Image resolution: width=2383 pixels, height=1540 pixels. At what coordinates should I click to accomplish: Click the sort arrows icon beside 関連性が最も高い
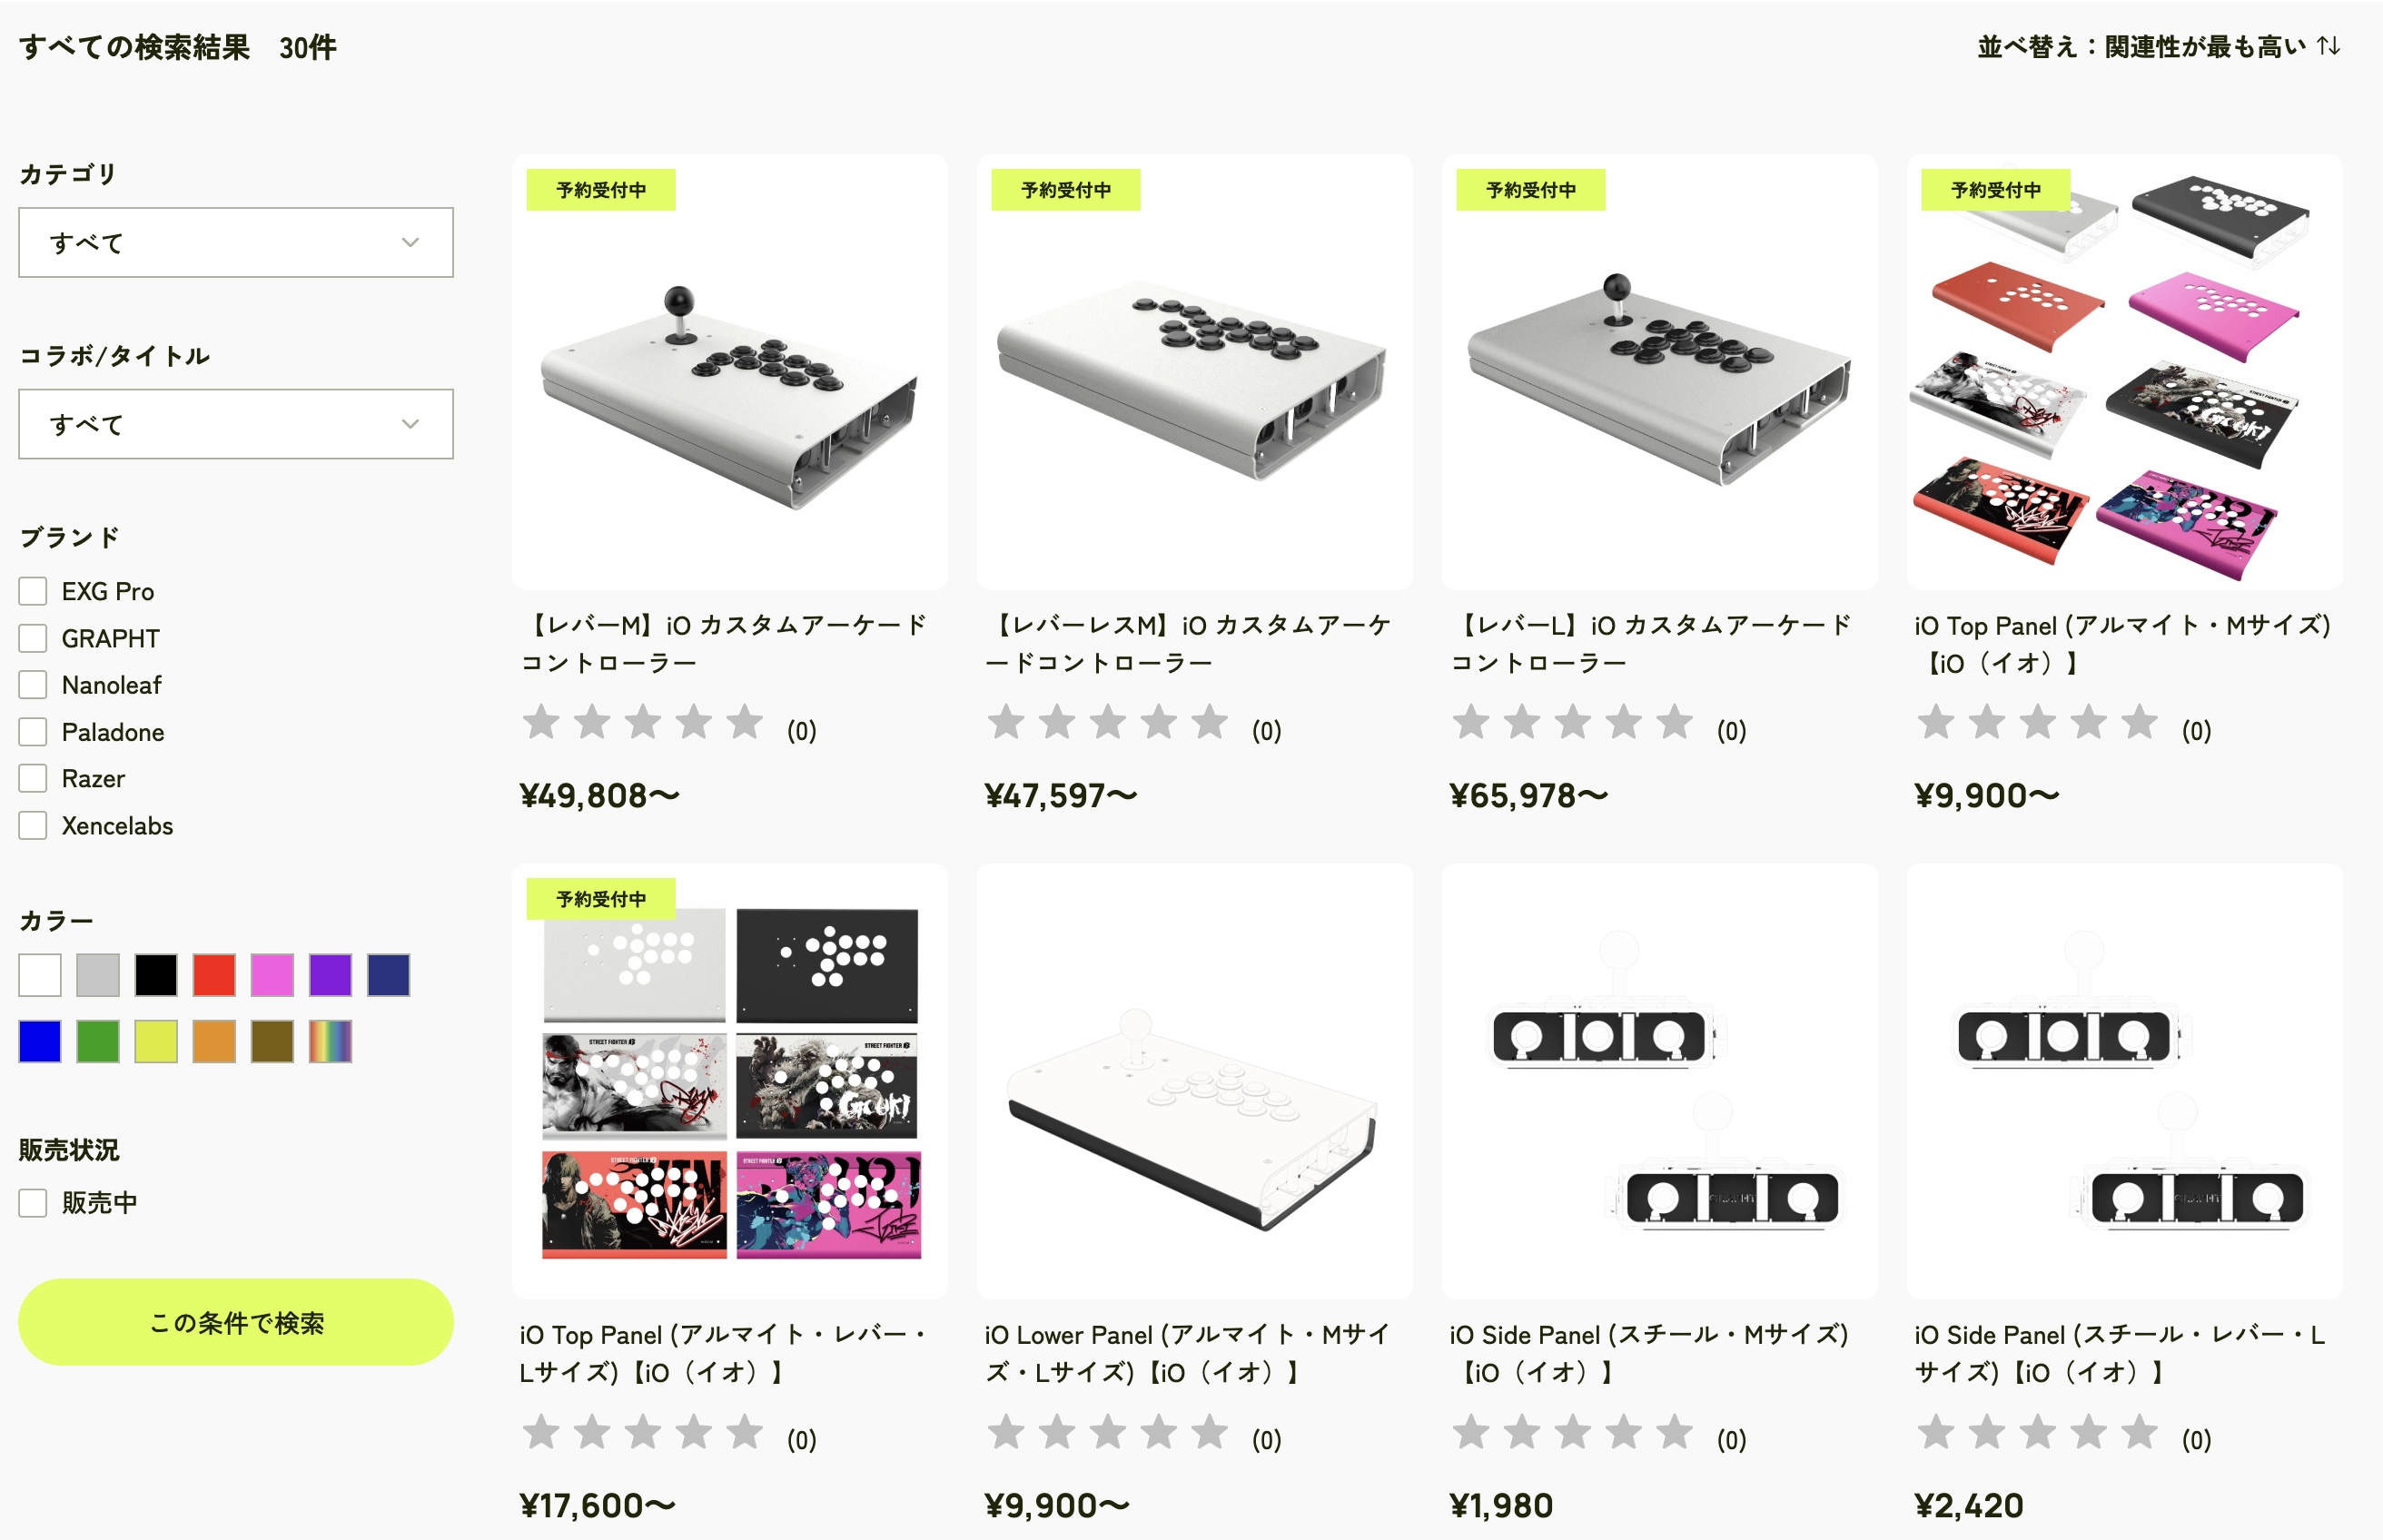(x=2329, y=46)
